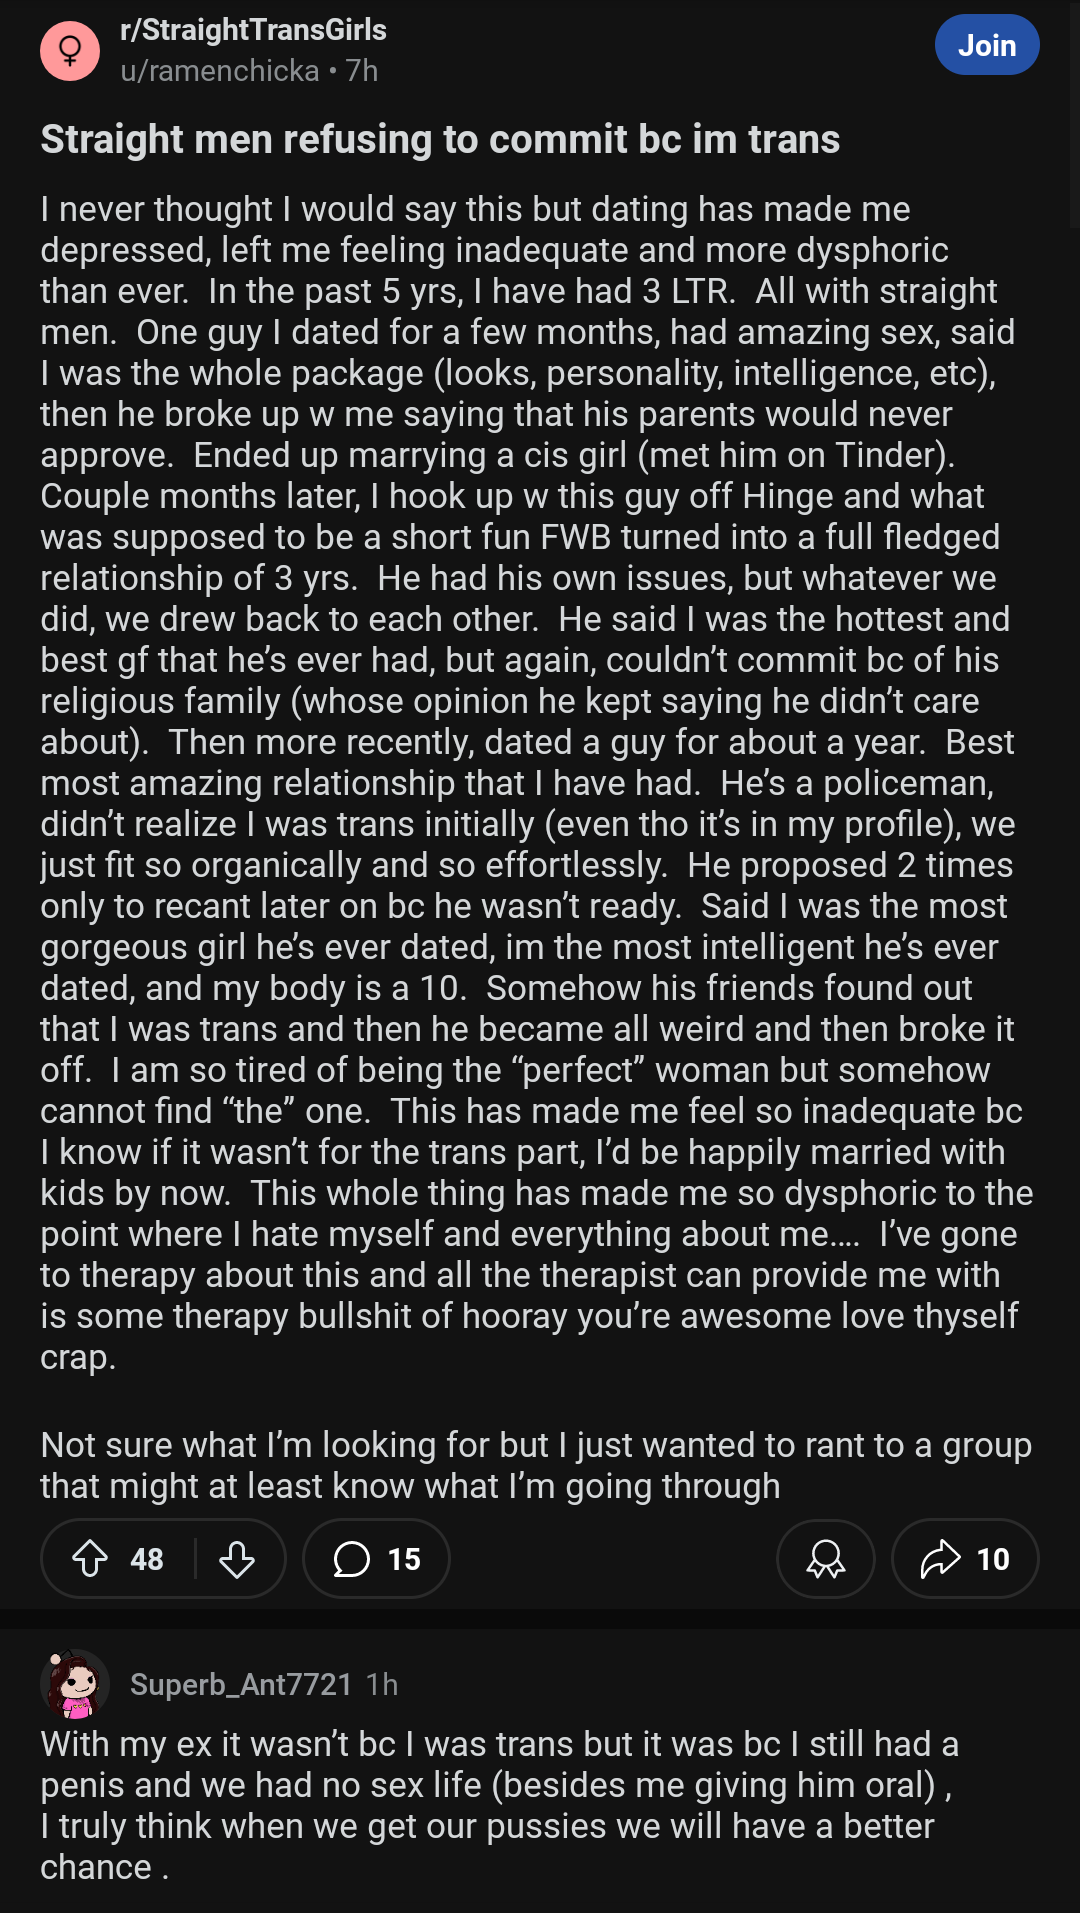Tap the post score of 48
This screenshot has width=1080, height=1913.
147,1559
